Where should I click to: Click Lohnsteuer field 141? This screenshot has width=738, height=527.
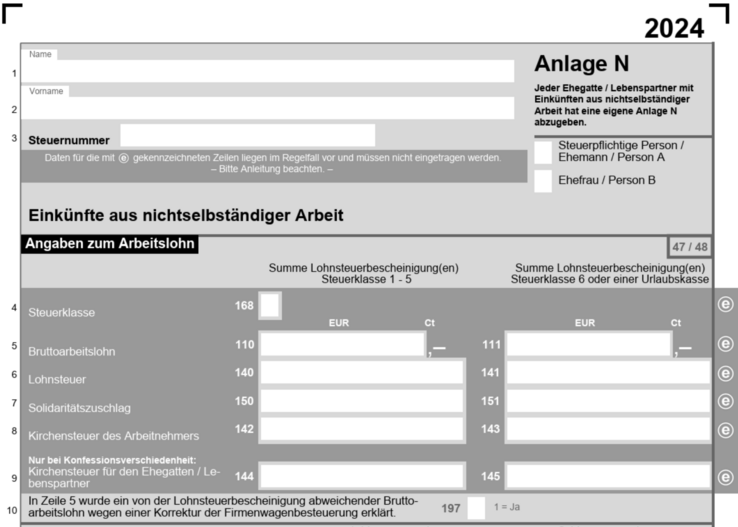(x=608, y=373)
